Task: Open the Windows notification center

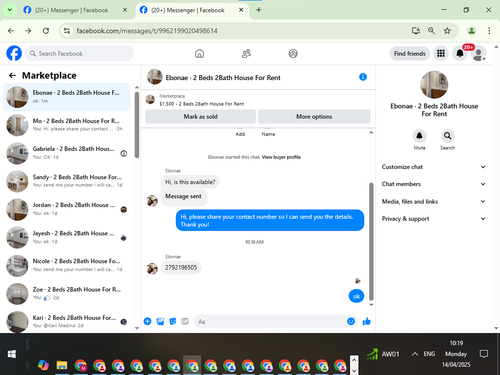Action: coord(484,354)
